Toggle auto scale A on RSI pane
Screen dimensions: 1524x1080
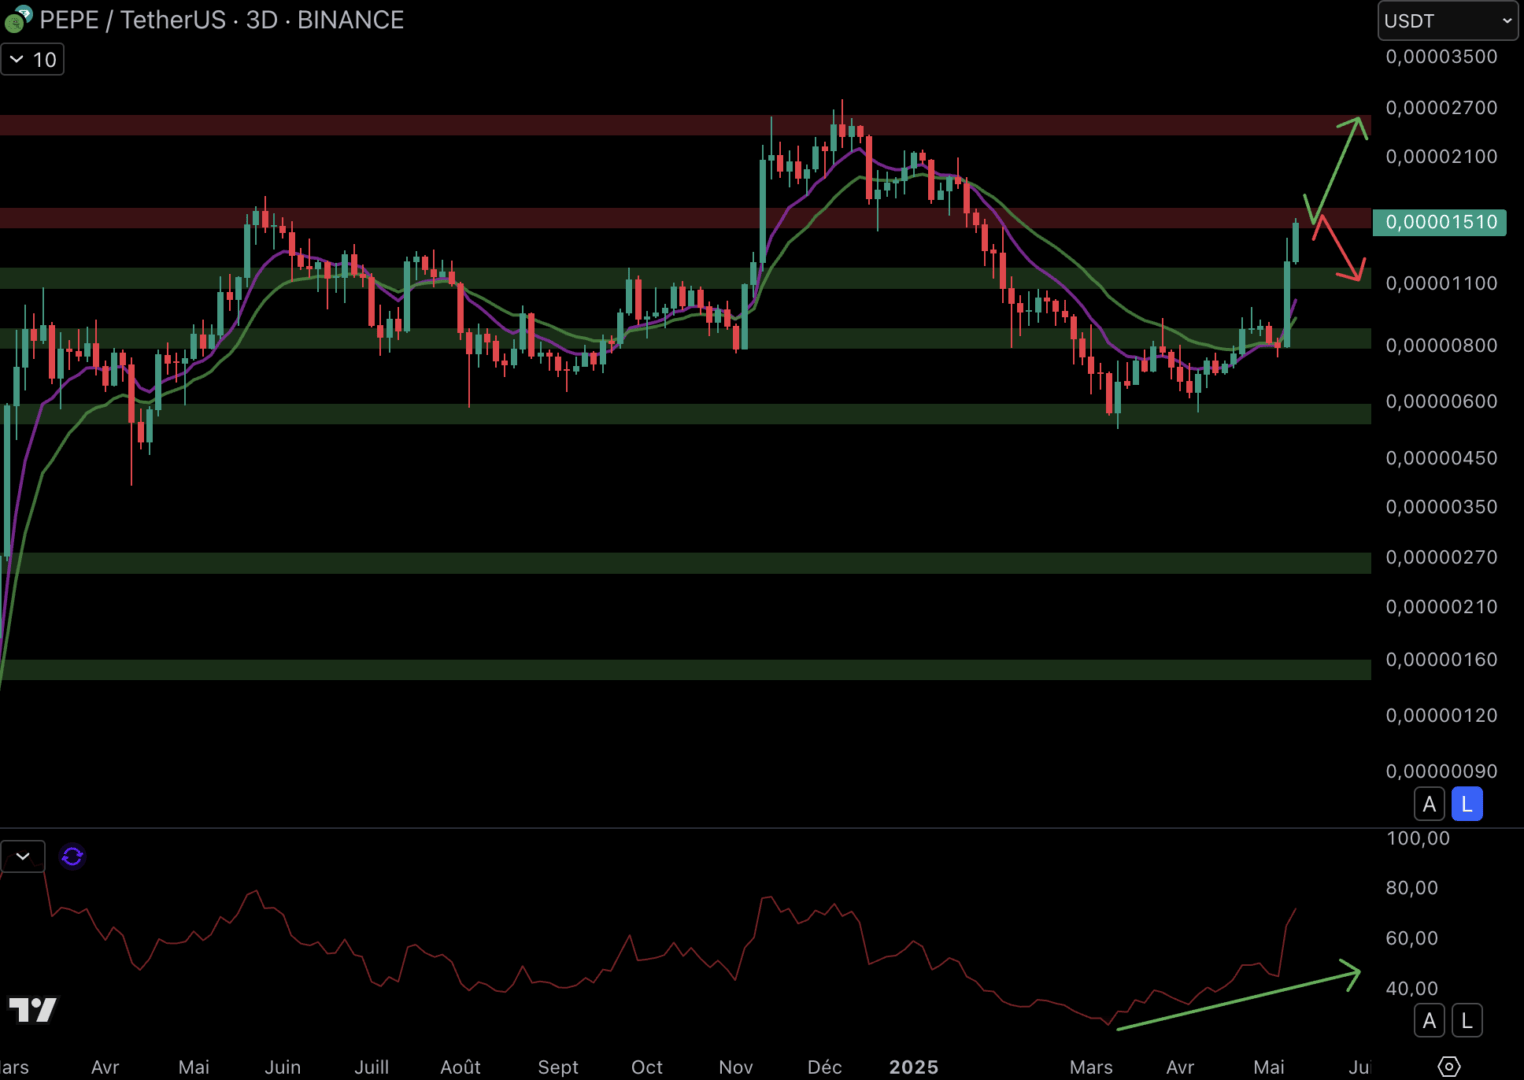click(1429, 1021)
